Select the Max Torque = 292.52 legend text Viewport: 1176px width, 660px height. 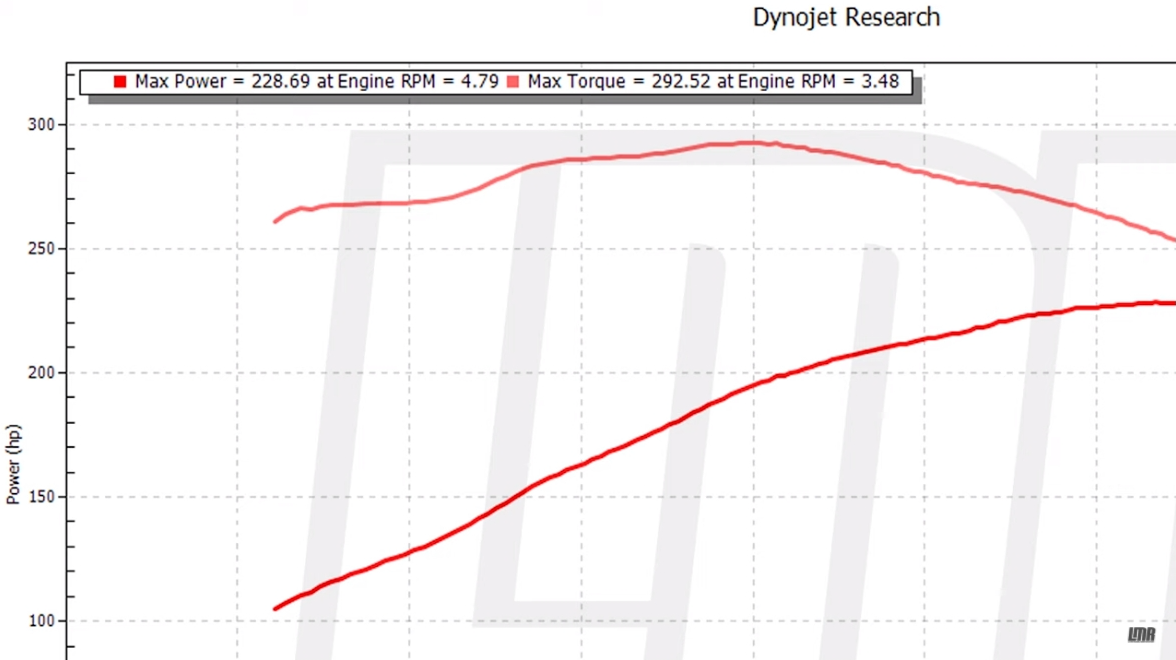coord(713,82)
